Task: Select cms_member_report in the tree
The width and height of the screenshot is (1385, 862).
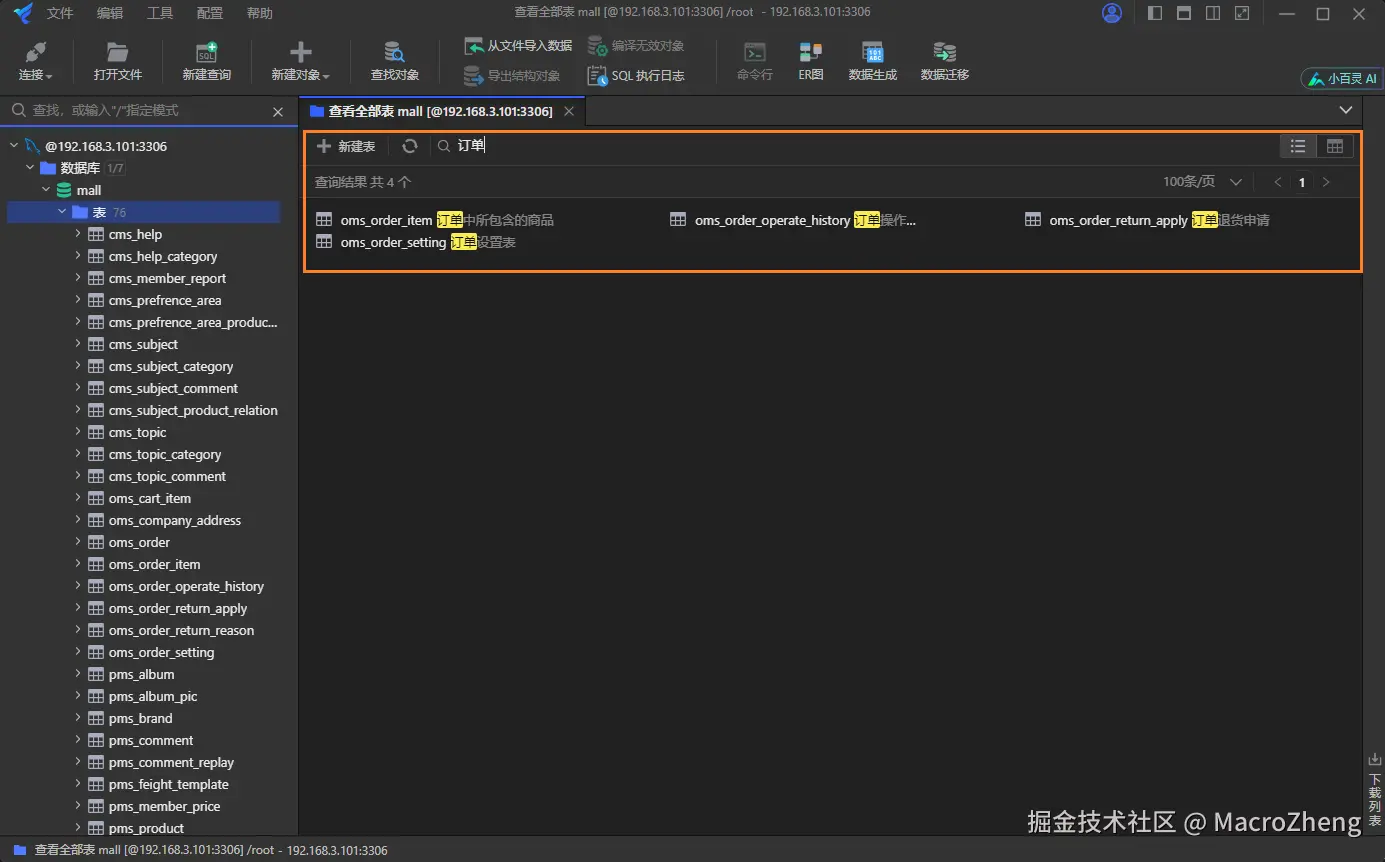Action: (x=167, y=278)
